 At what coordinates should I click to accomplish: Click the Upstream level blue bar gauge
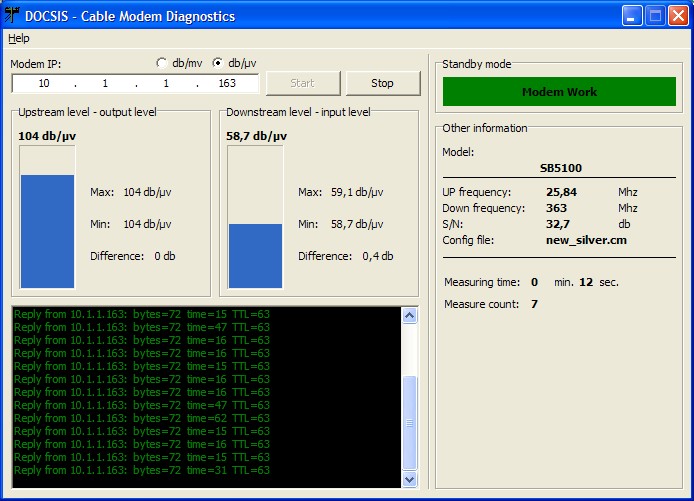coord(47,217)
